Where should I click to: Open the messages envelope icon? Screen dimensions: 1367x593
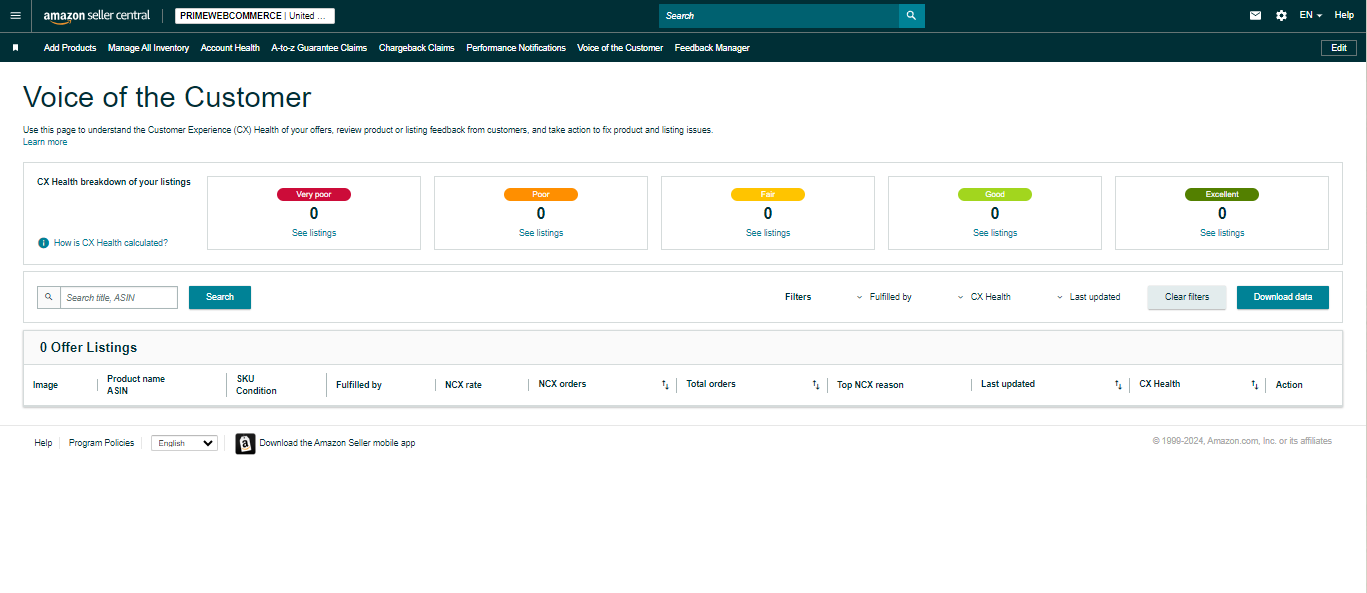(x=1256, y=16)
